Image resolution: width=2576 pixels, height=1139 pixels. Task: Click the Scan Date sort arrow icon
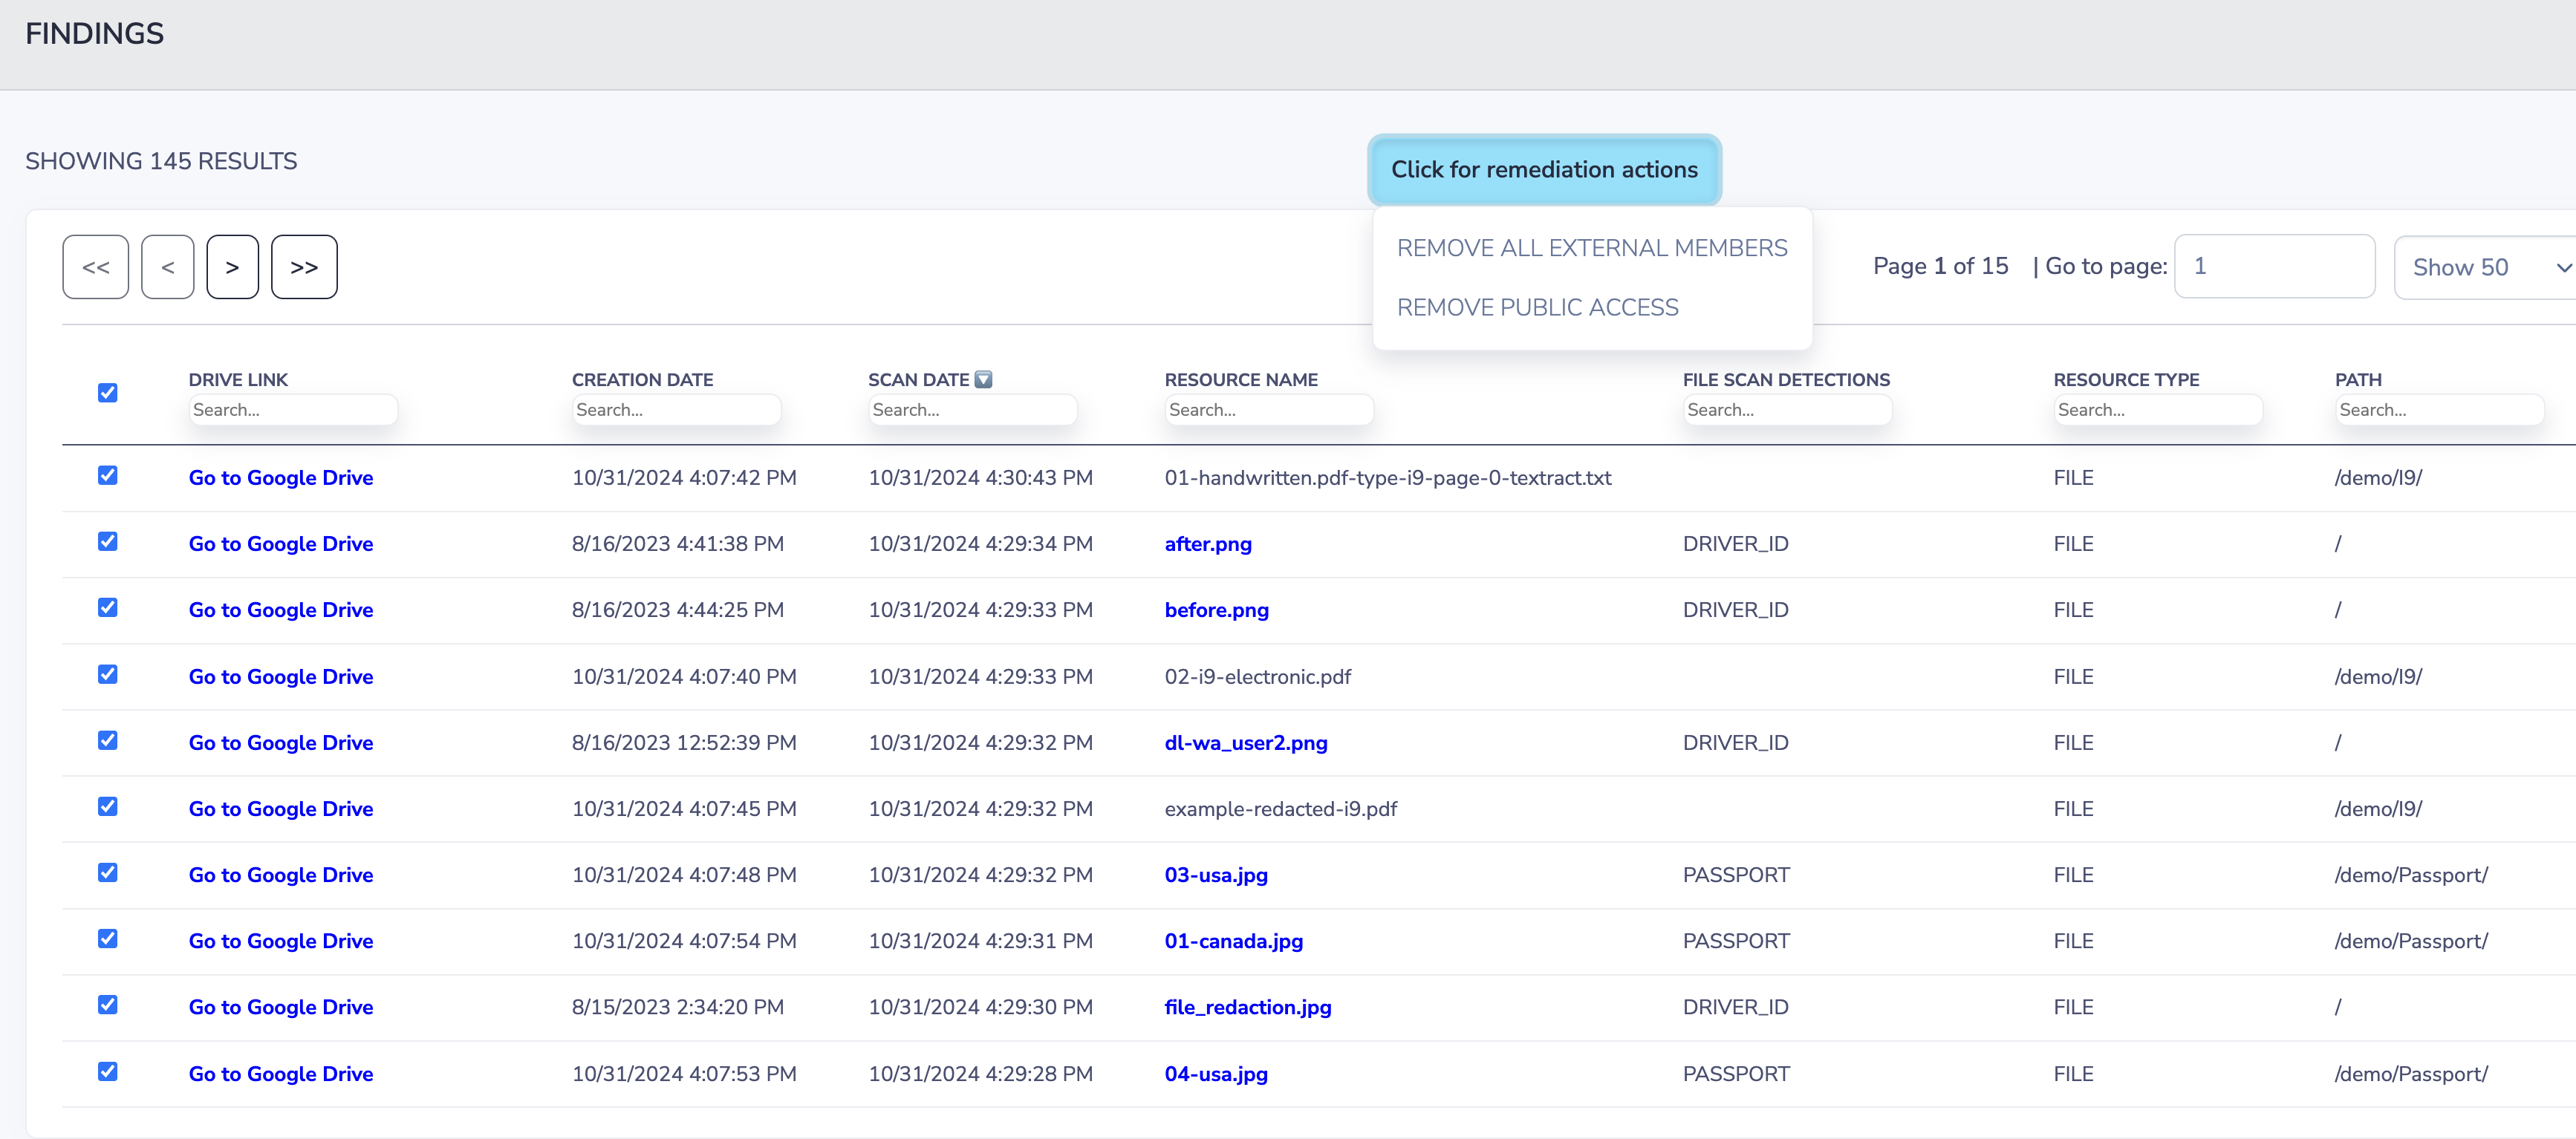point(983,379)
